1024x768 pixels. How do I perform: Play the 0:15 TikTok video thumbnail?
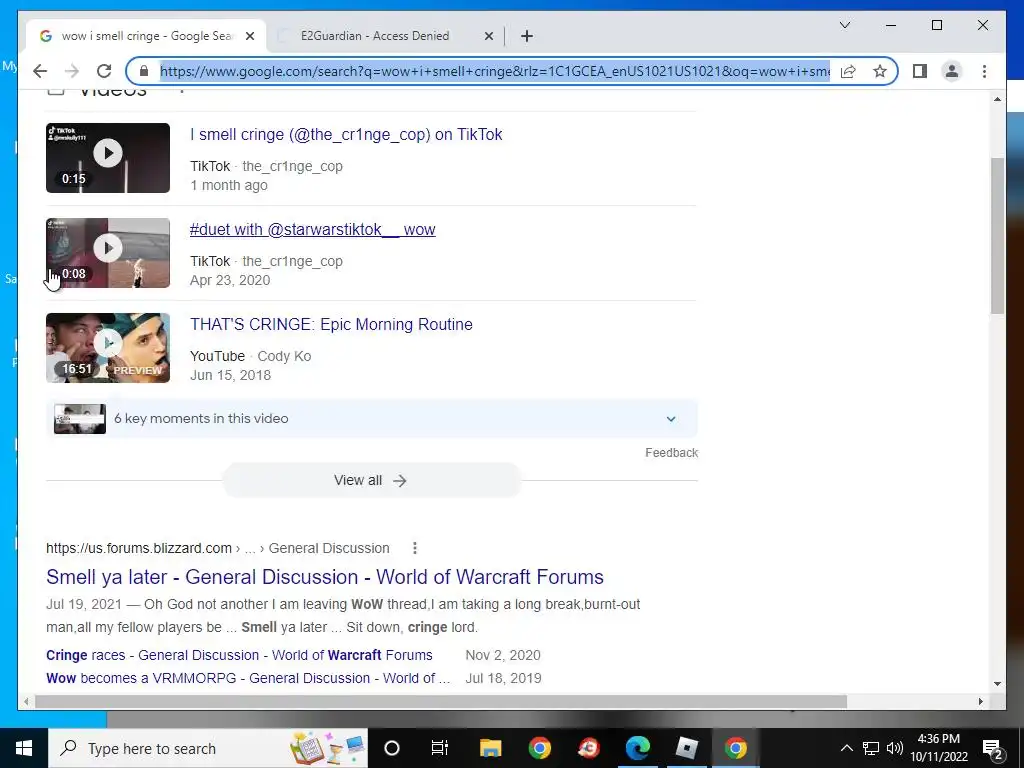108,157
